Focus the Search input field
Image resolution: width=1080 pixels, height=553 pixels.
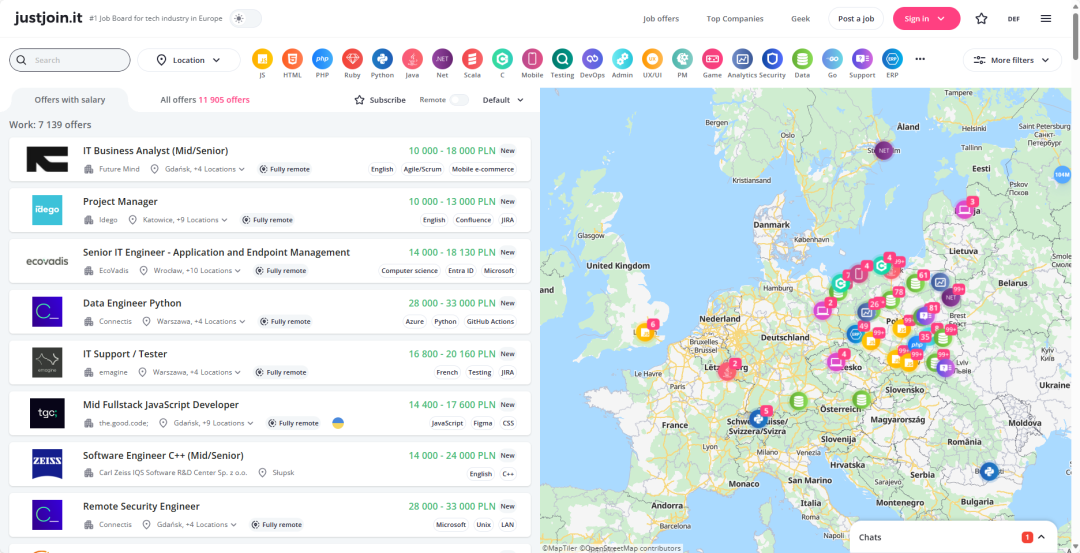(x=70, y=60)
